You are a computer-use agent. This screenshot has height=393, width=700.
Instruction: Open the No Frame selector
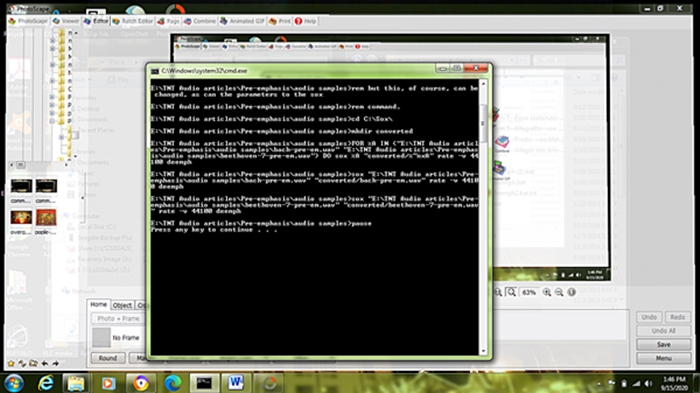117,338
